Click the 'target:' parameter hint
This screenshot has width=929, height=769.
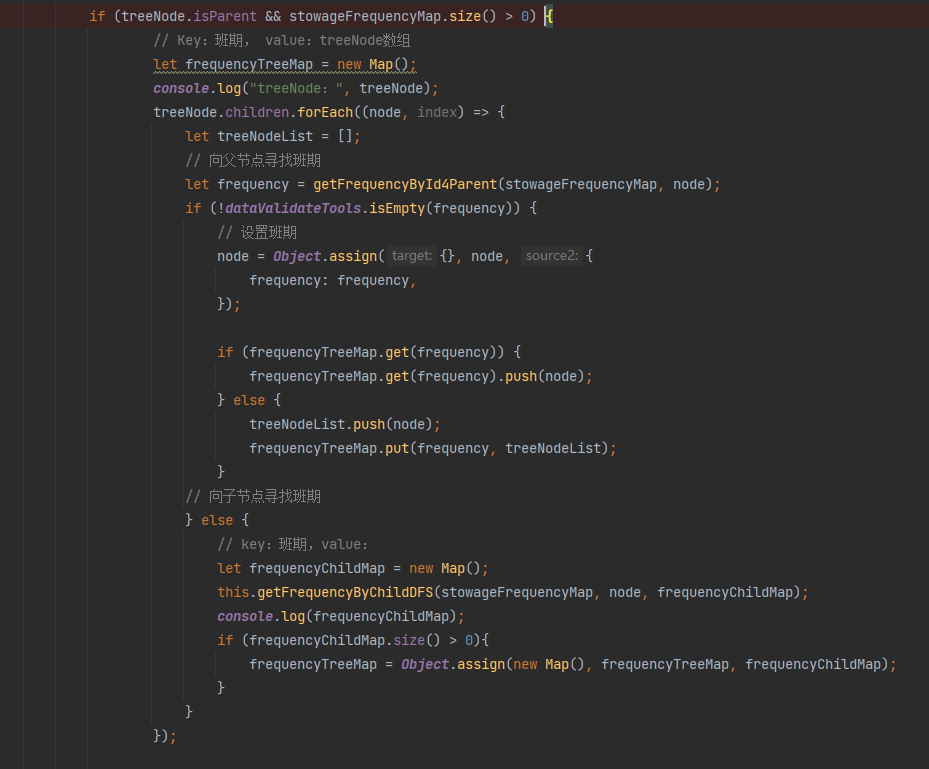click(412, 256)
